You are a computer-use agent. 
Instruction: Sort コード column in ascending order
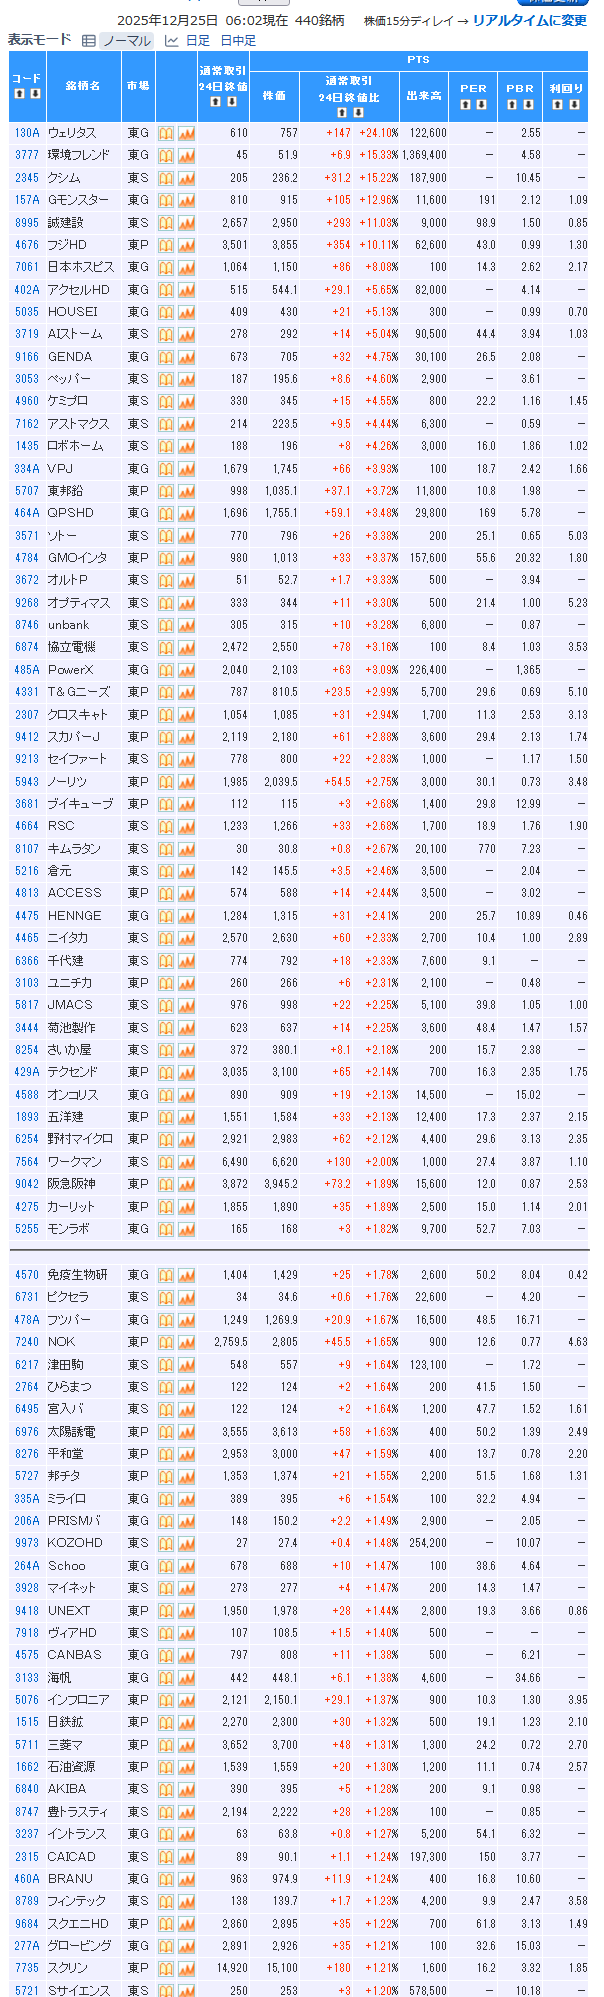[19, 94]
